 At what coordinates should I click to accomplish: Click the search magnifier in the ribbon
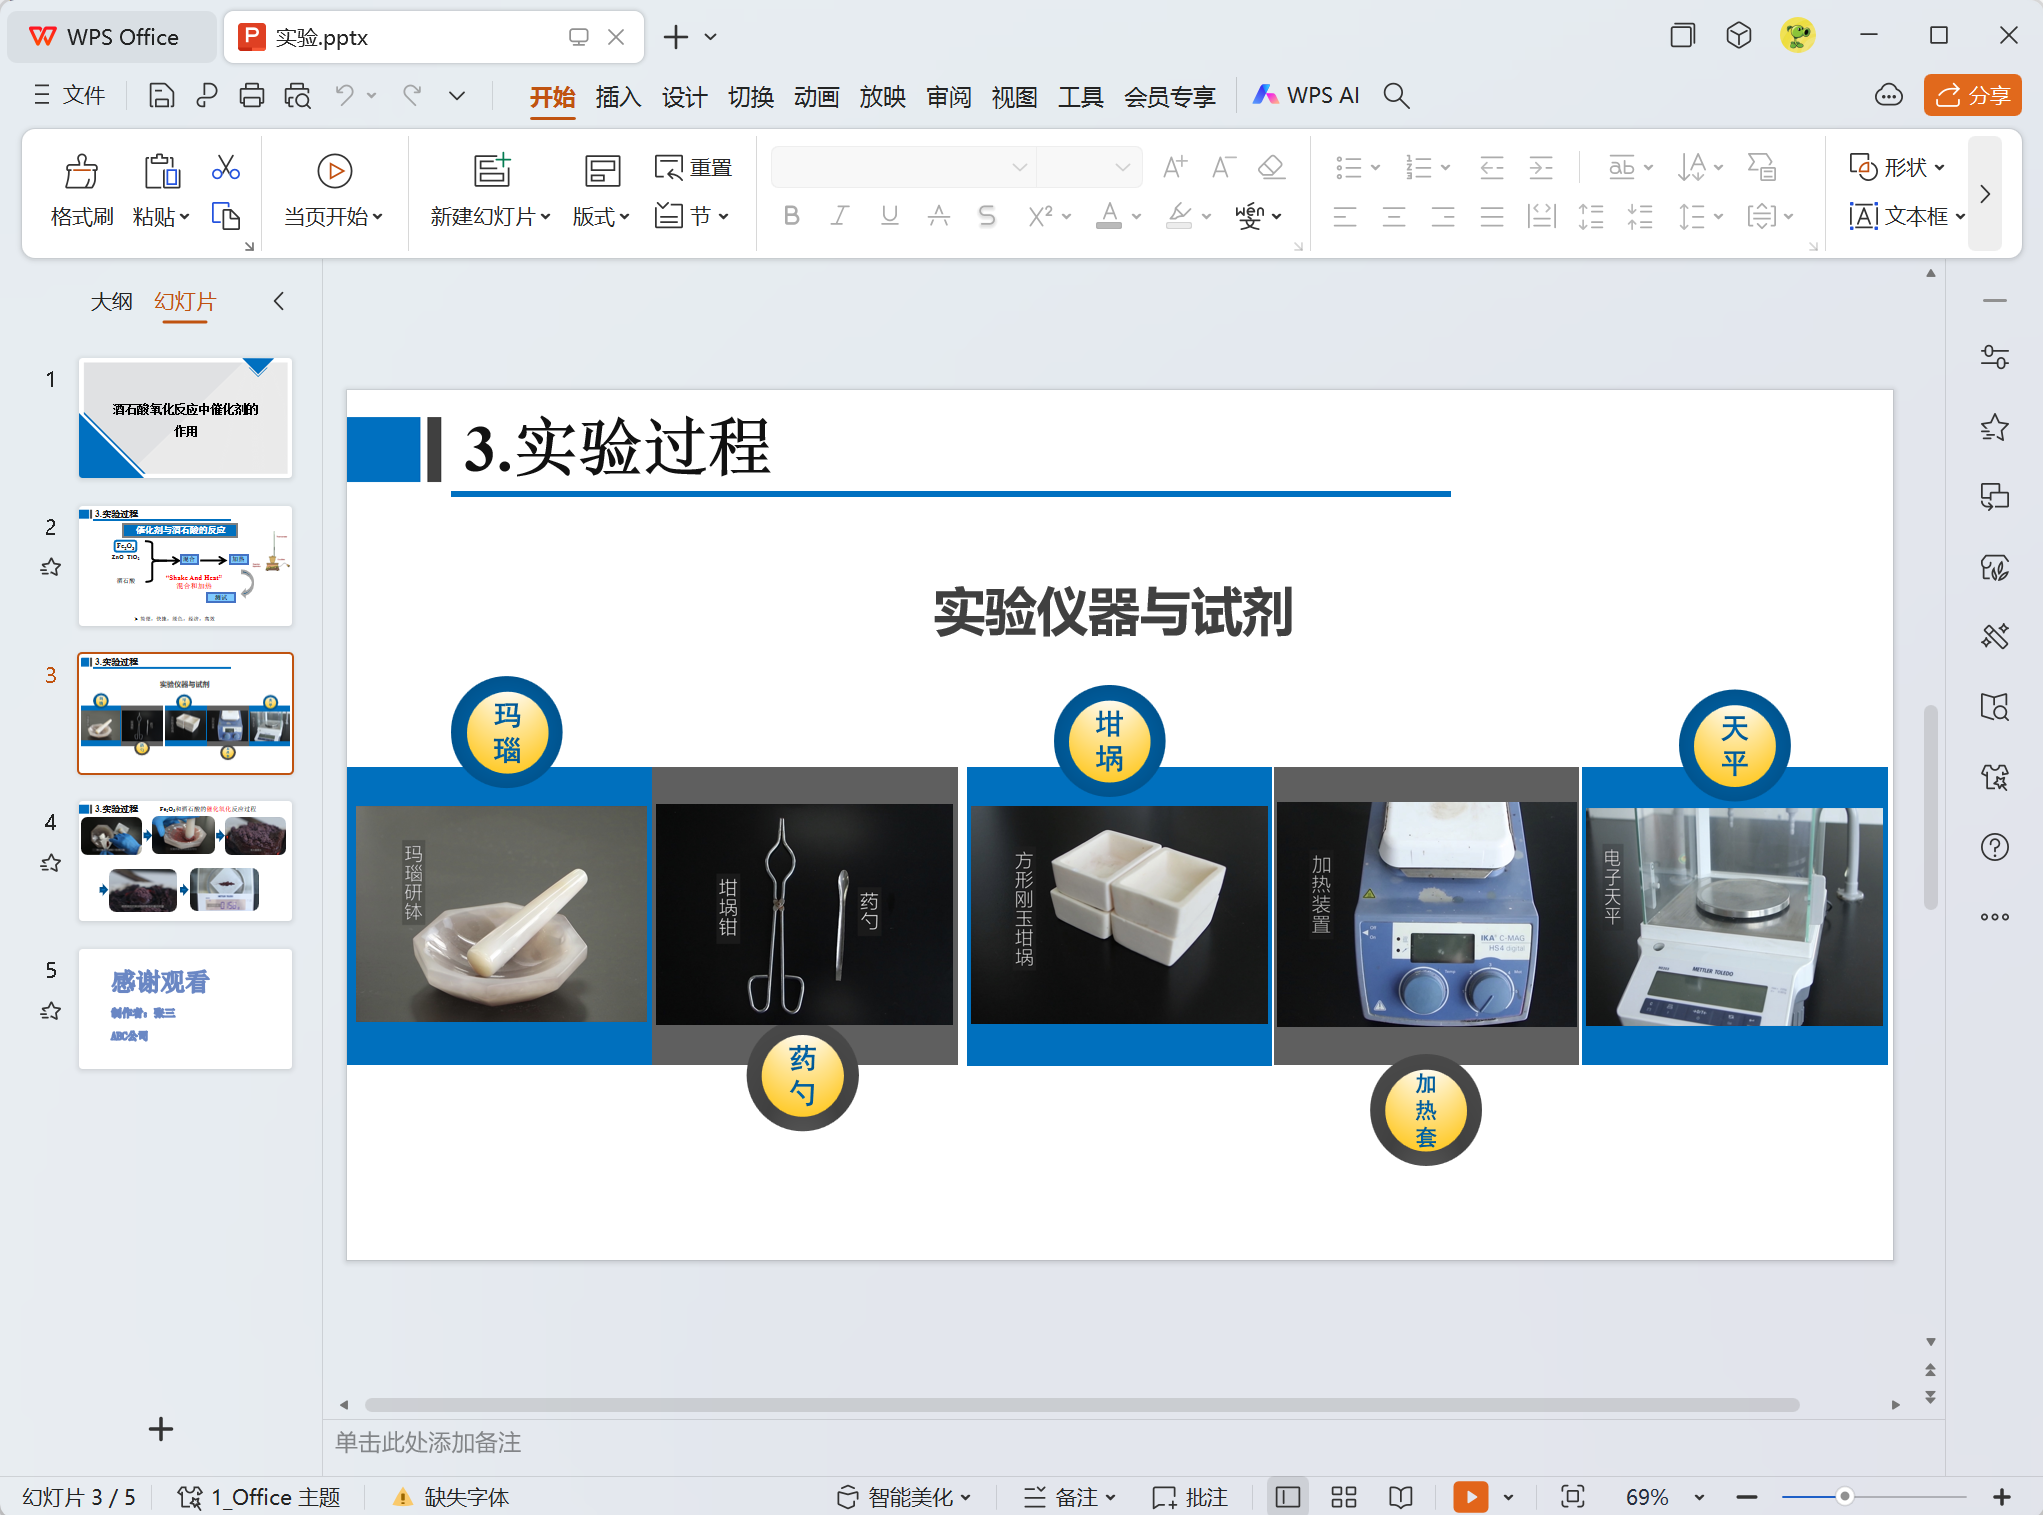tap(1397, 95)
